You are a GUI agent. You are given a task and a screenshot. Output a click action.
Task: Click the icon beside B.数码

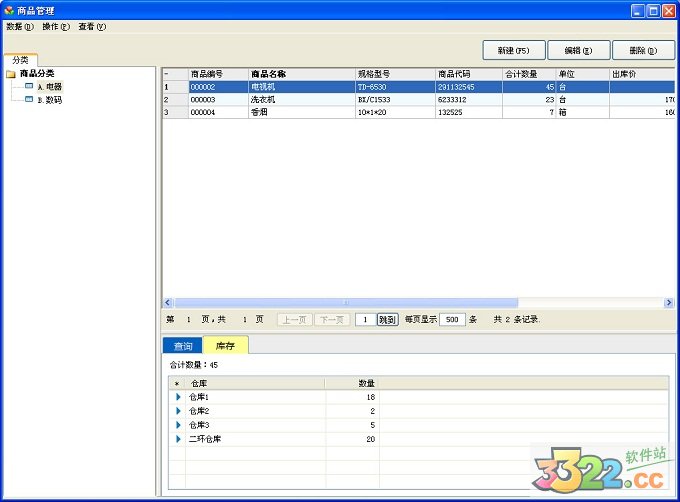(29, 99)
